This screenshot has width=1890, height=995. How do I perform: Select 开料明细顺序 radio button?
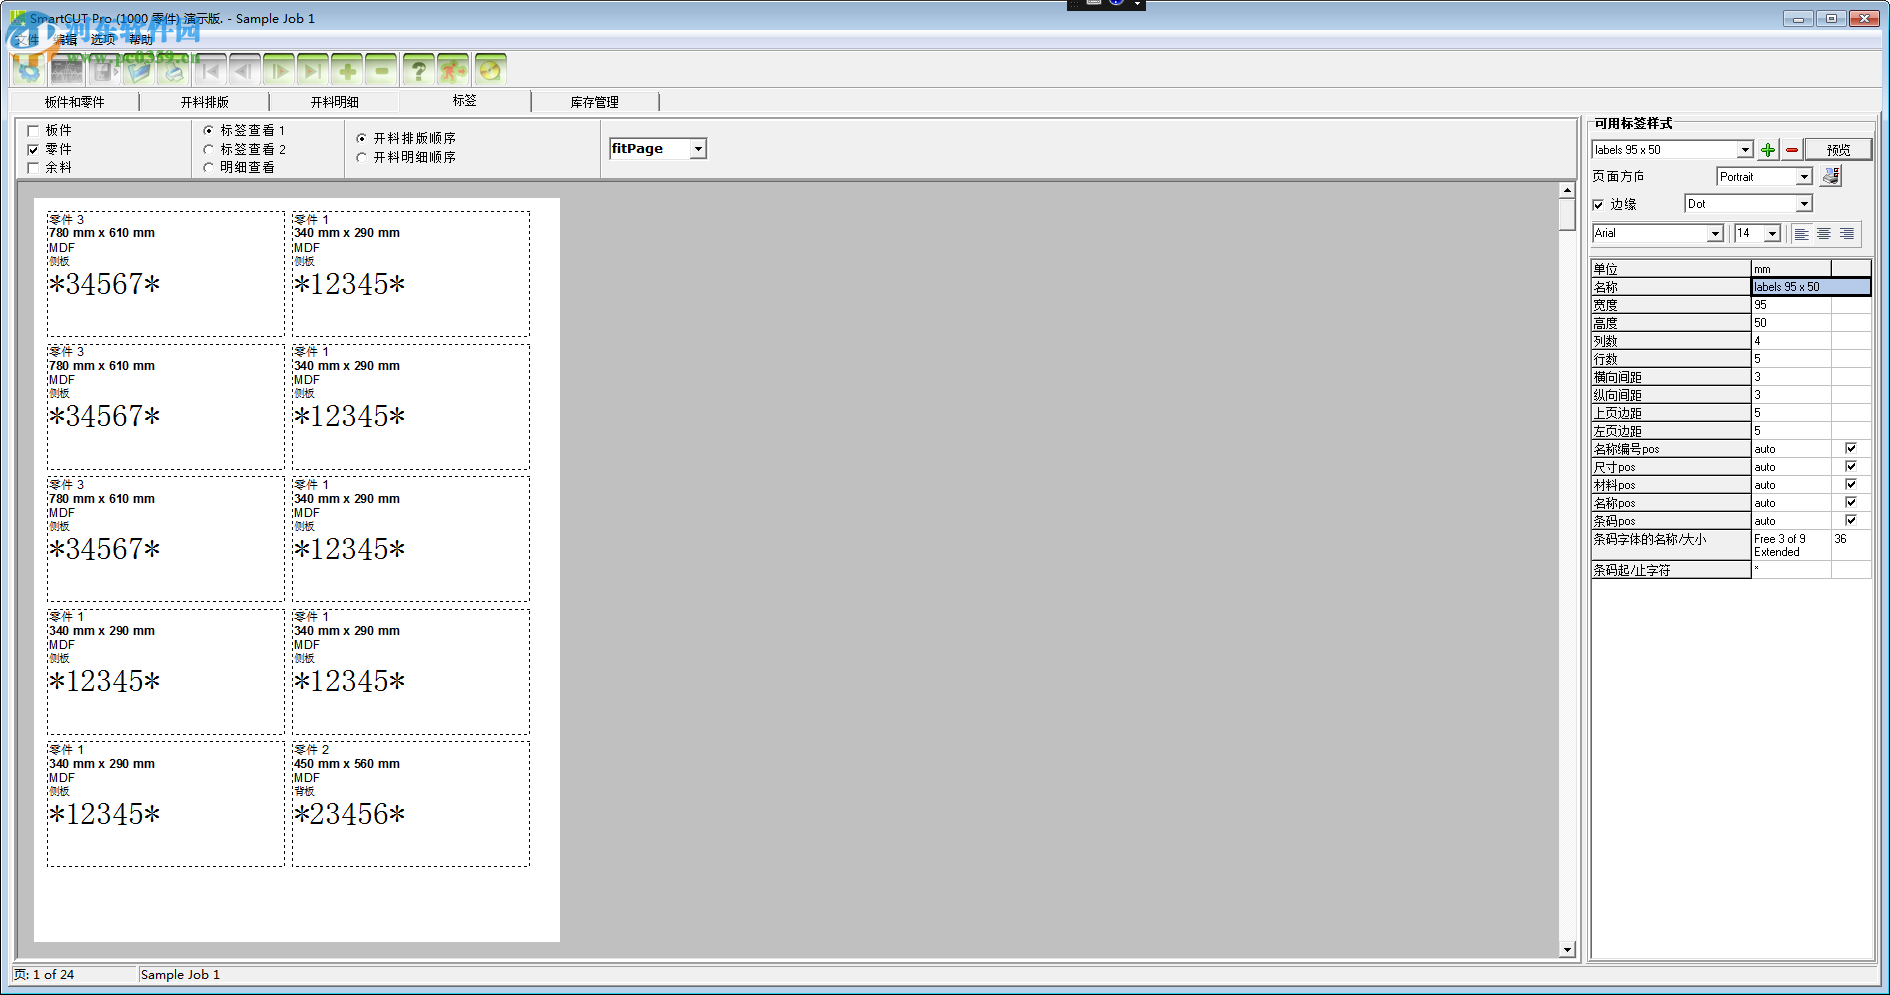[361, 157]
